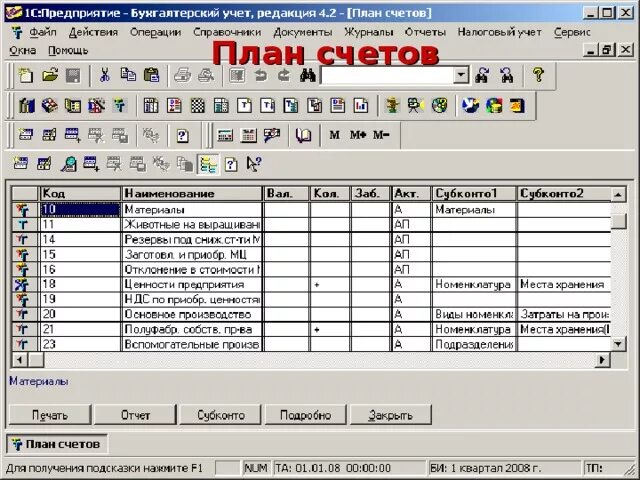This screenshot has height=480, width=640.
Task: Click the arrow with question mark context help icon
Action: point(254,164)
